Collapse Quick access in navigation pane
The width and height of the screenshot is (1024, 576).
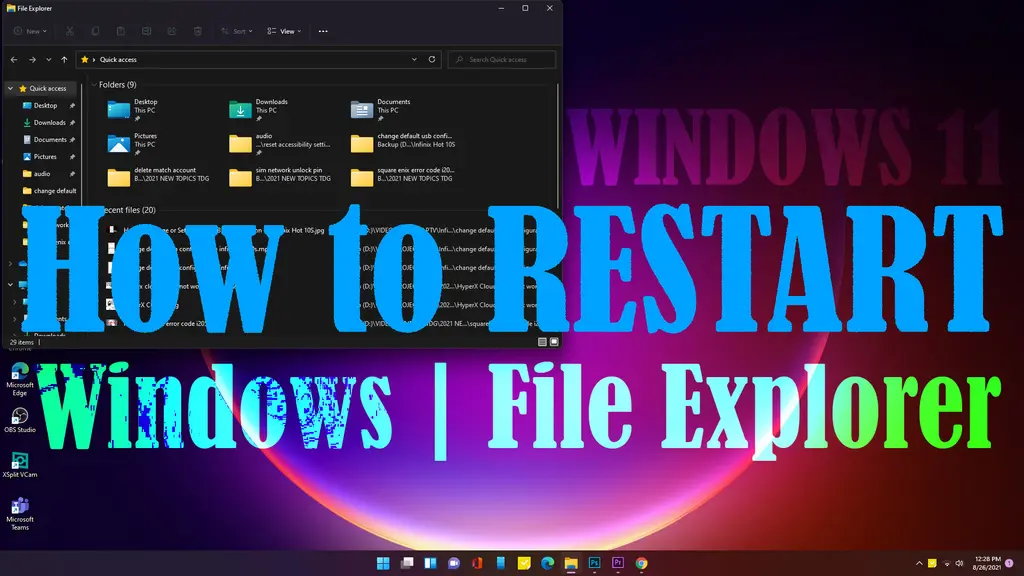[10, 88]
